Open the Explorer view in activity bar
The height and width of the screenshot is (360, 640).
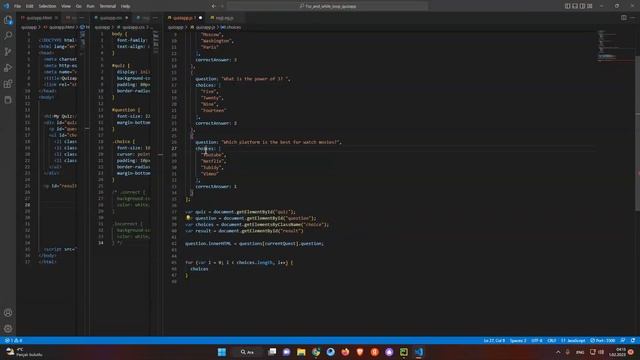coord(8,20)
